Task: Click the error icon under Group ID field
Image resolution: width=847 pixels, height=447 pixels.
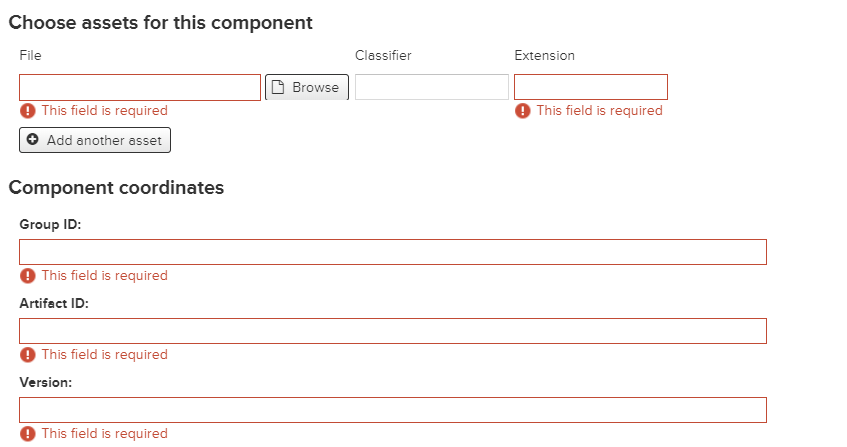Action: point(28,276)
